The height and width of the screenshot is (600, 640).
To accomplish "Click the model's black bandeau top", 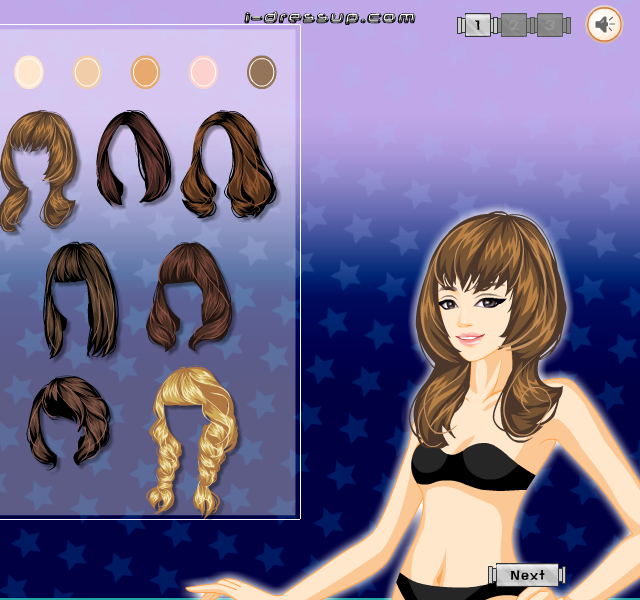I will 472,466.
